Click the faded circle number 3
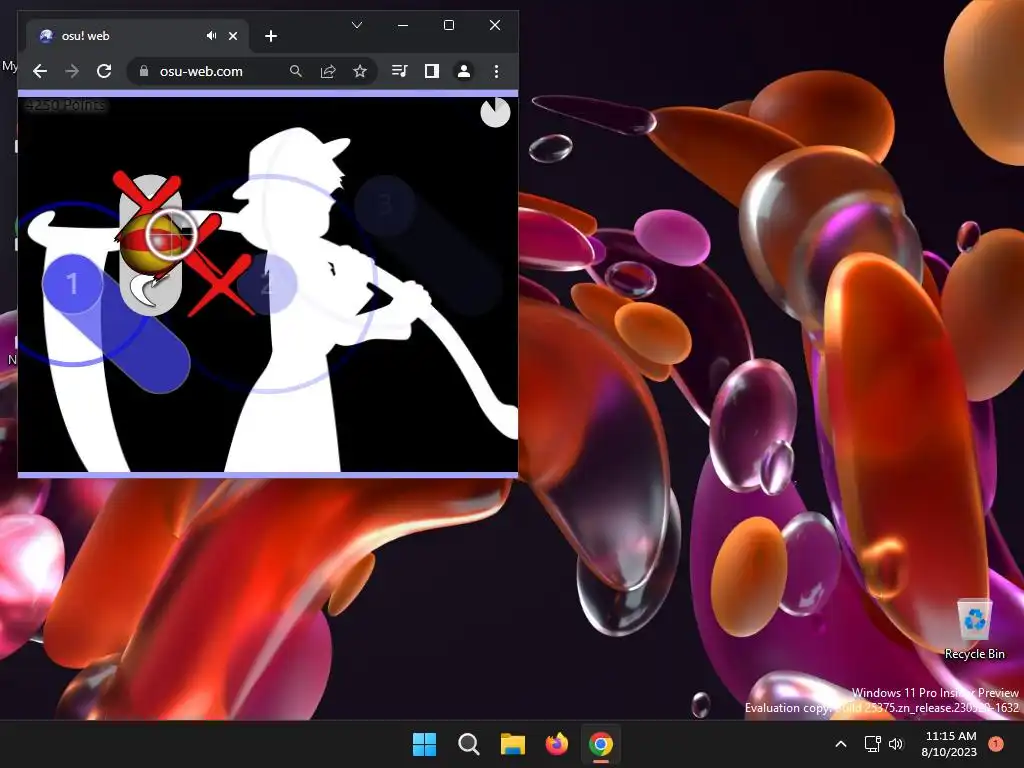Viewport: 1024px width, 768px height. [385, 205]
